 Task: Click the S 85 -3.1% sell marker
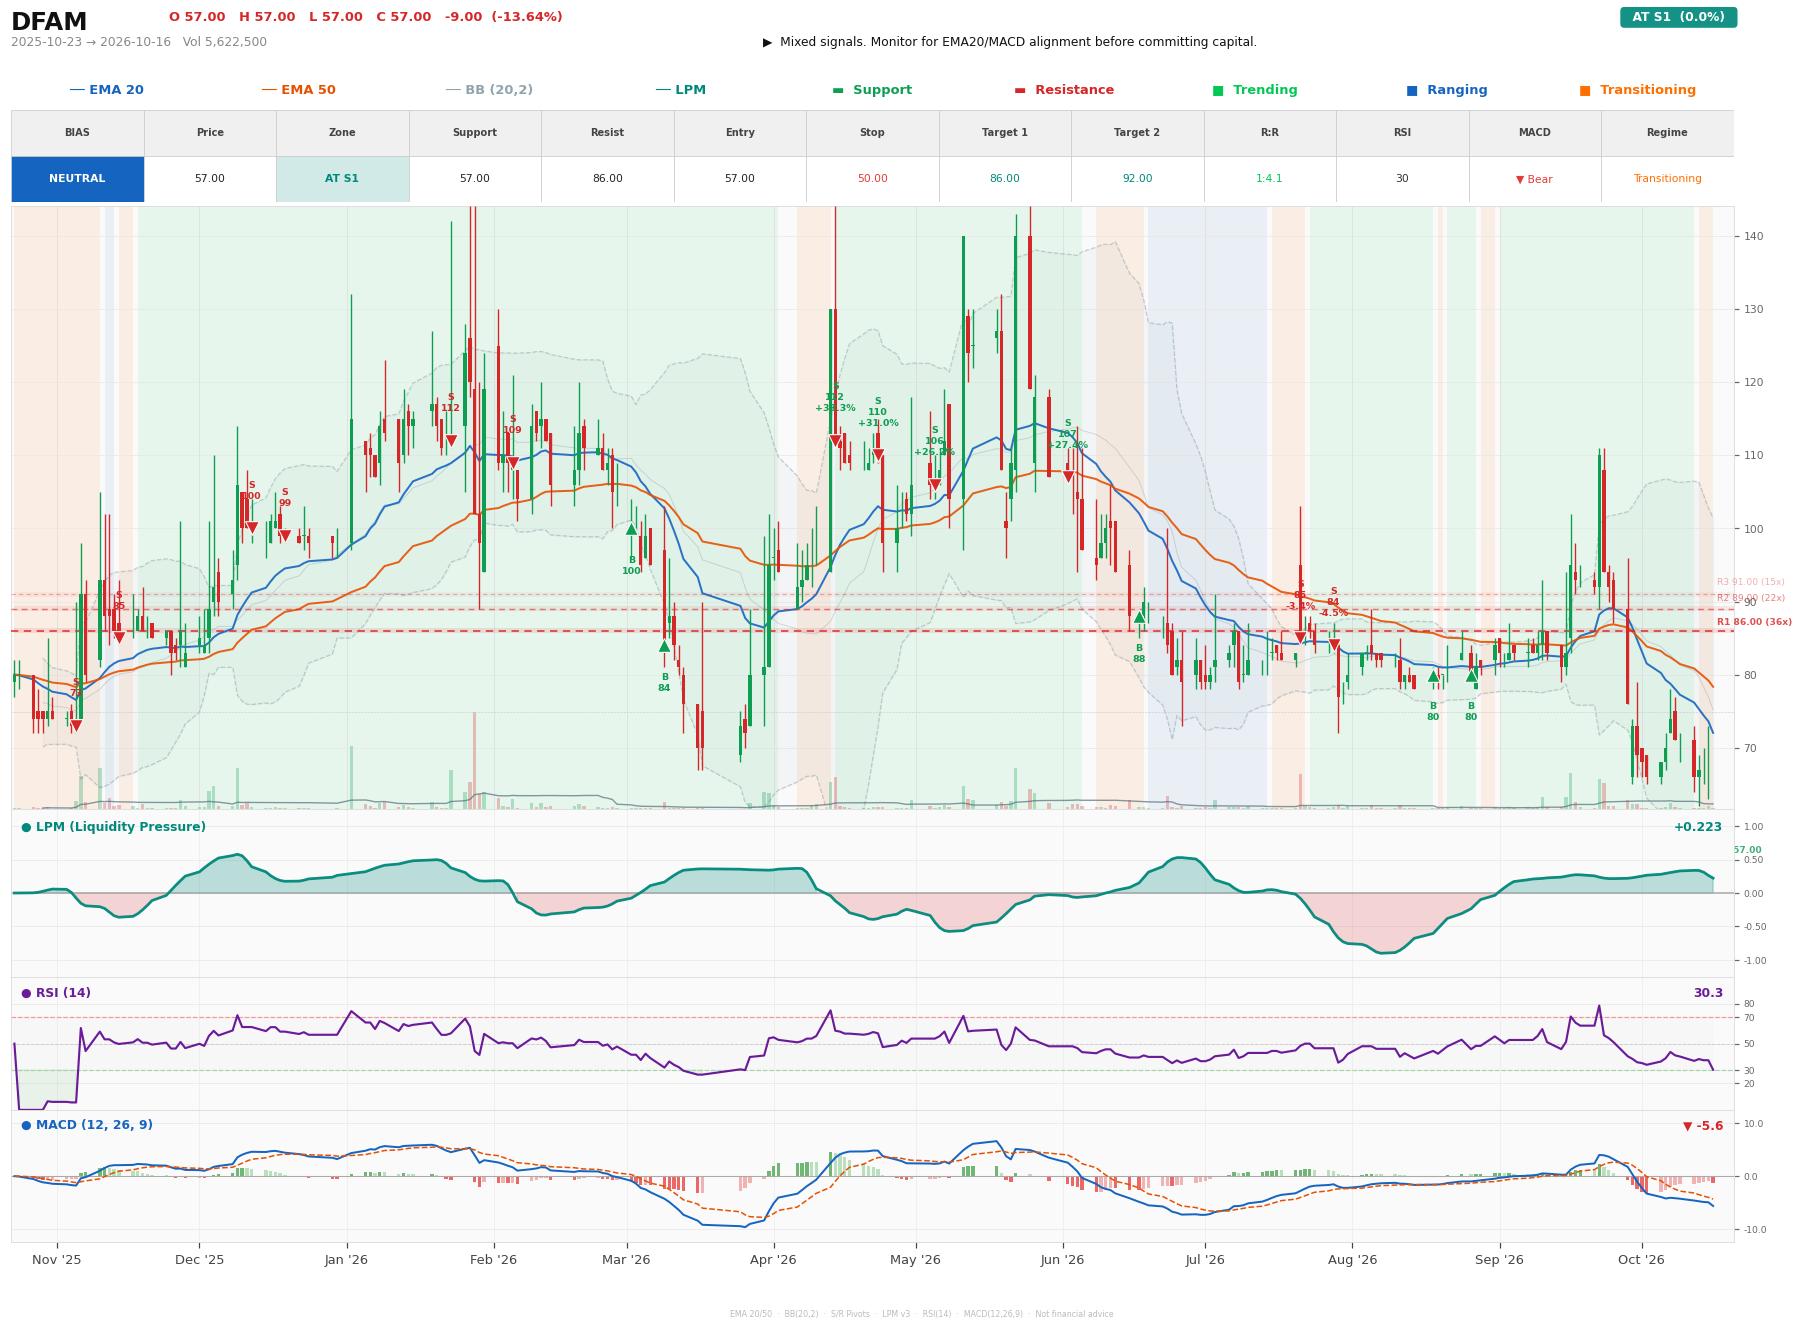click(1300, 638)
